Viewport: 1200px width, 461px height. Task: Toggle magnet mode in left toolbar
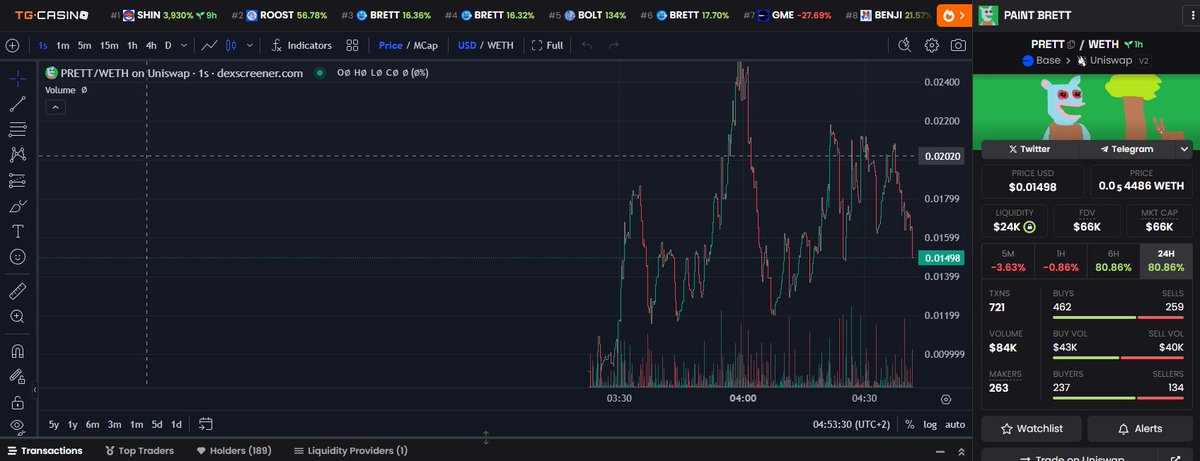click(17, 351)
